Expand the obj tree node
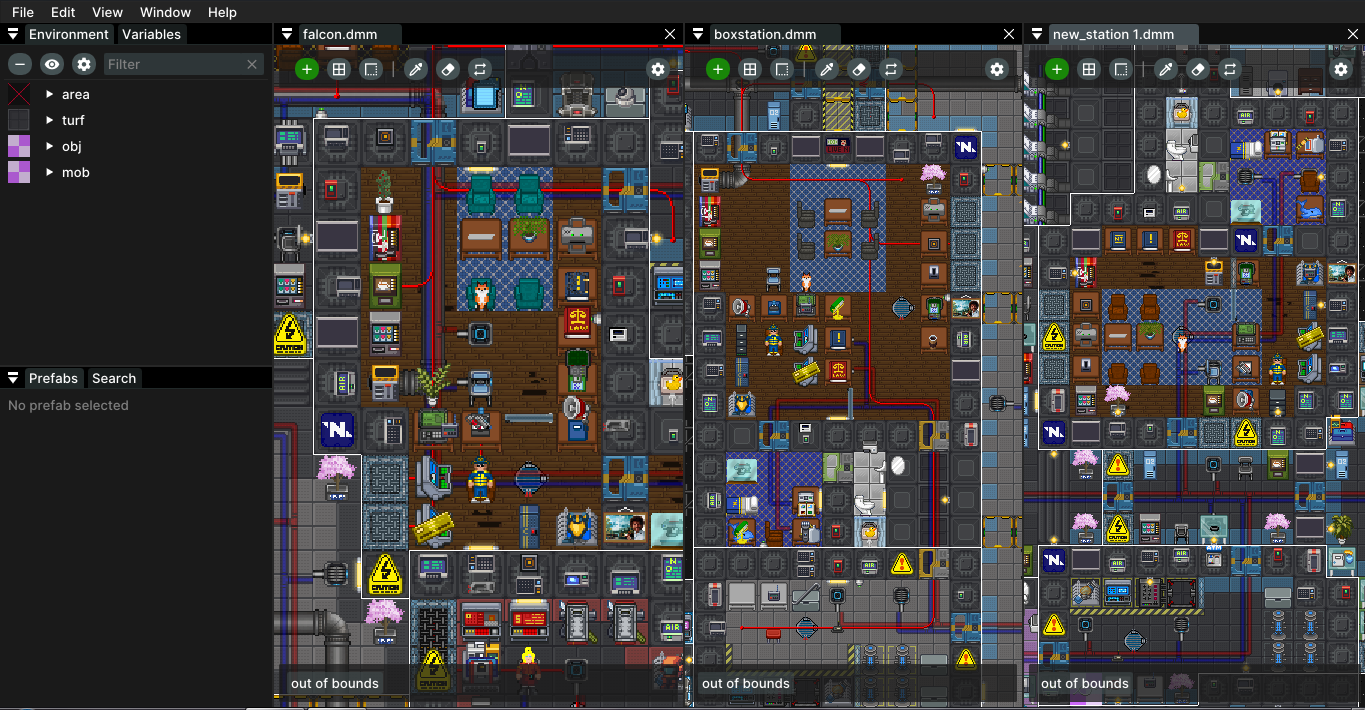Viewport: 1365px width, 710px height. tap(49, 146)
